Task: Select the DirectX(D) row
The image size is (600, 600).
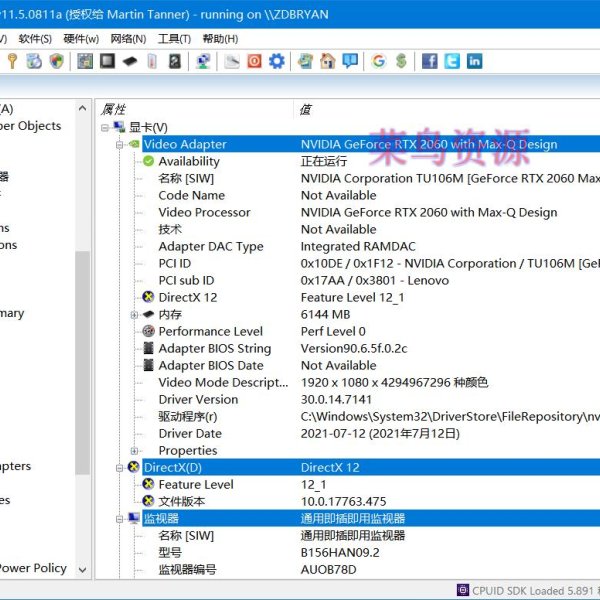Action: tap(371, 467)
